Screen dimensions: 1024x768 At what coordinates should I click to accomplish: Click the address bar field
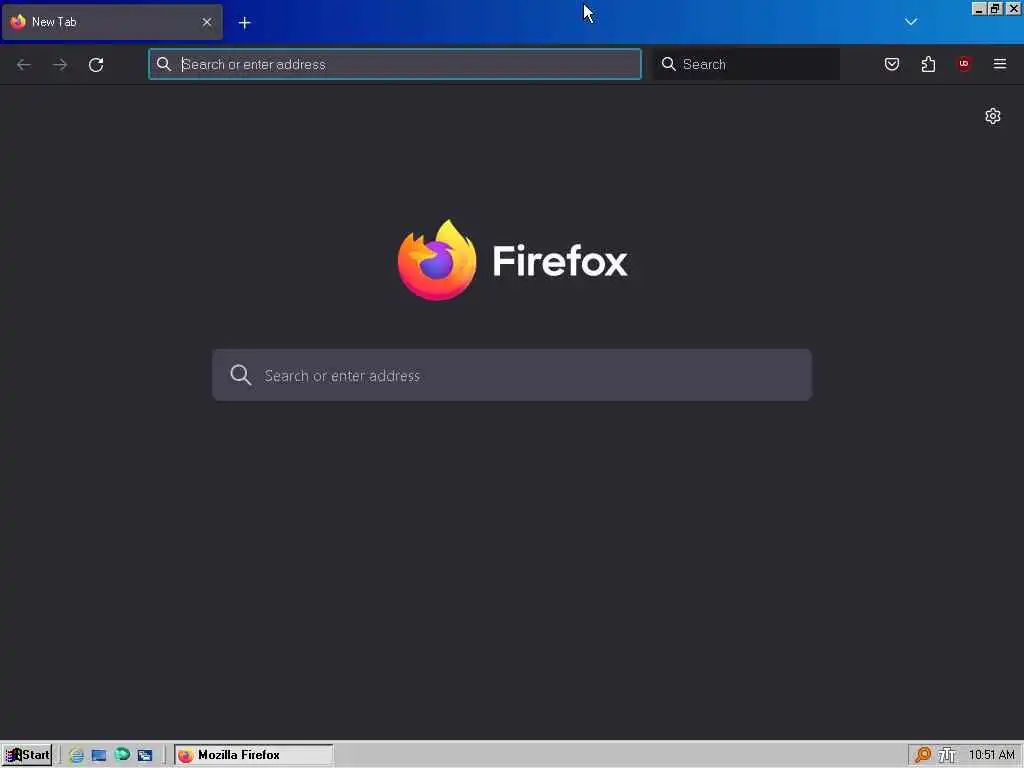click(395, 64)
